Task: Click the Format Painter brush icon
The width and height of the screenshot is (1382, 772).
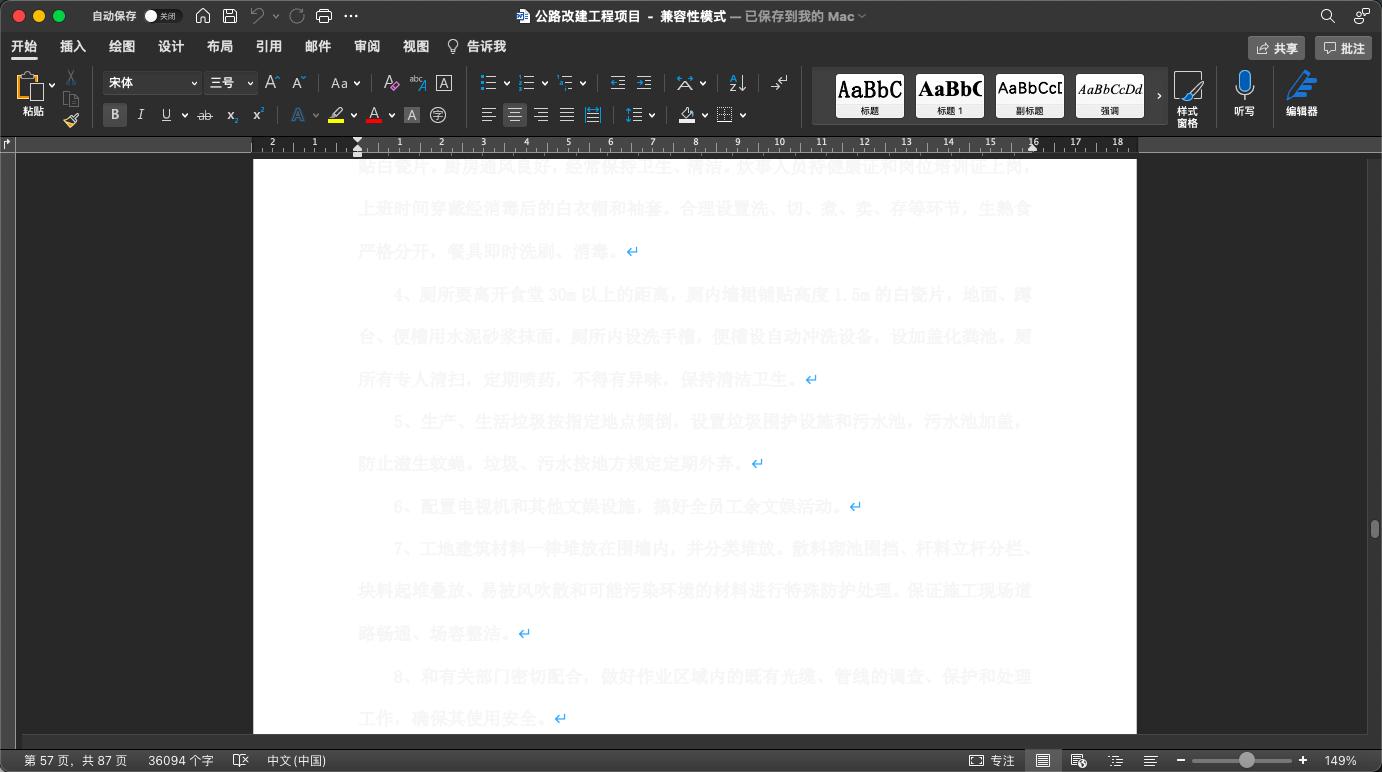Action: (71, 120)
